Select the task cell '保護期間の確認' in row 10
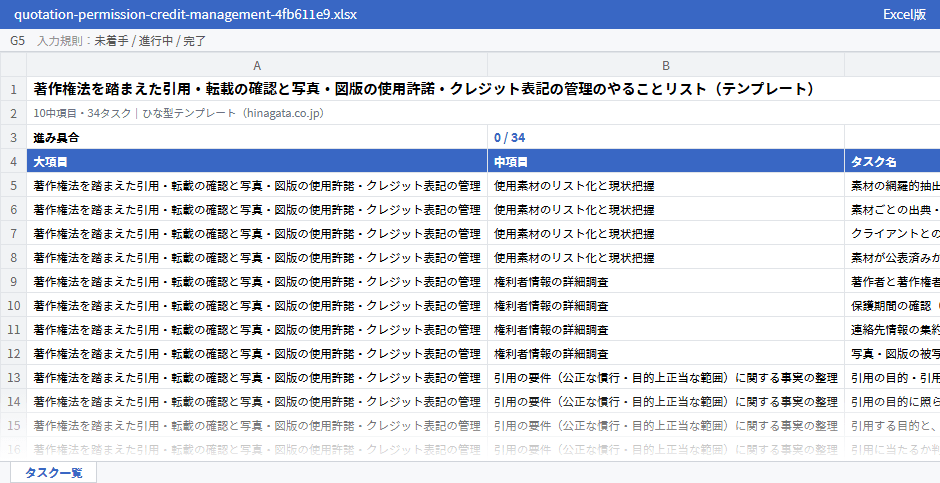 [892, 306]
